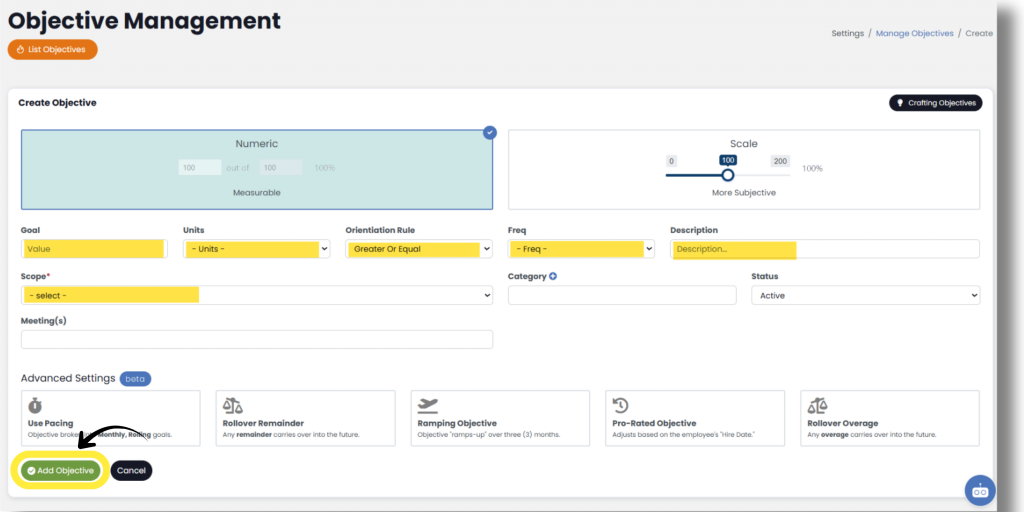Click the Scale slider handle at 100
Image resolution: width=1024 pixels, height=512 pixels.
pos(728,175)
